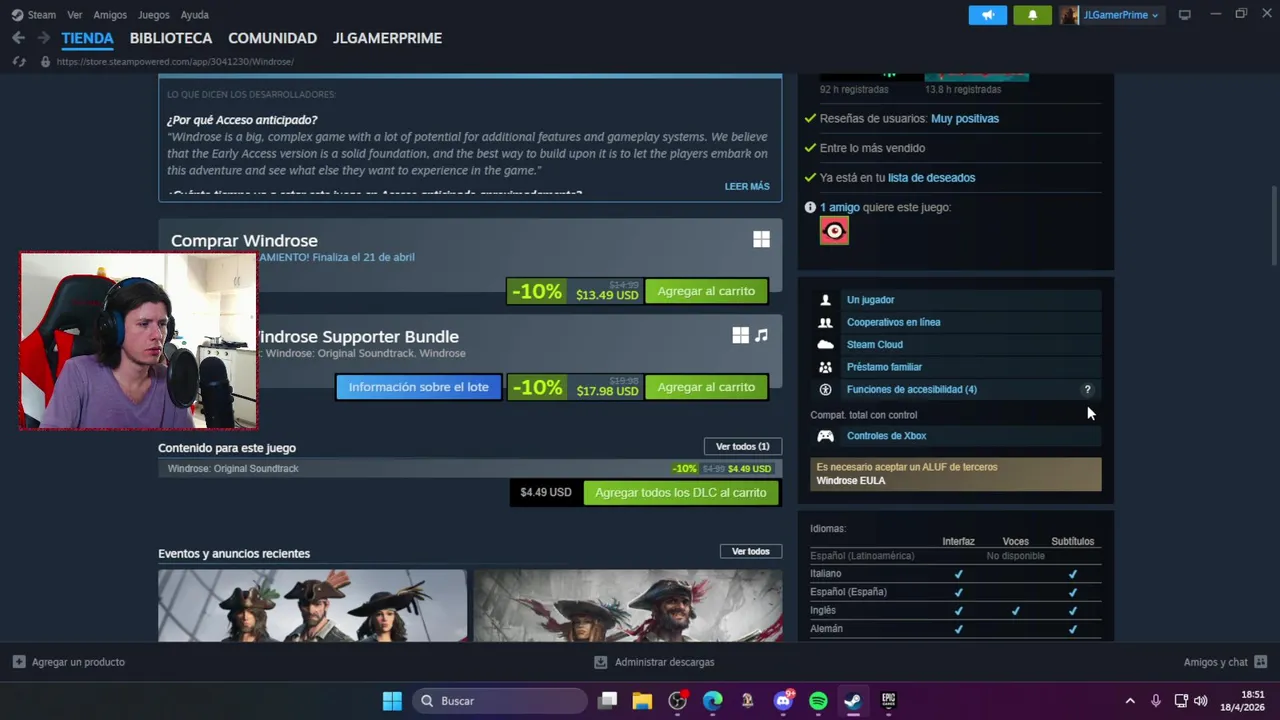This screenshot has width=1280, height=720.
Task: Open Epic Games Launcher from taskbar
Action: pos(888,701)
